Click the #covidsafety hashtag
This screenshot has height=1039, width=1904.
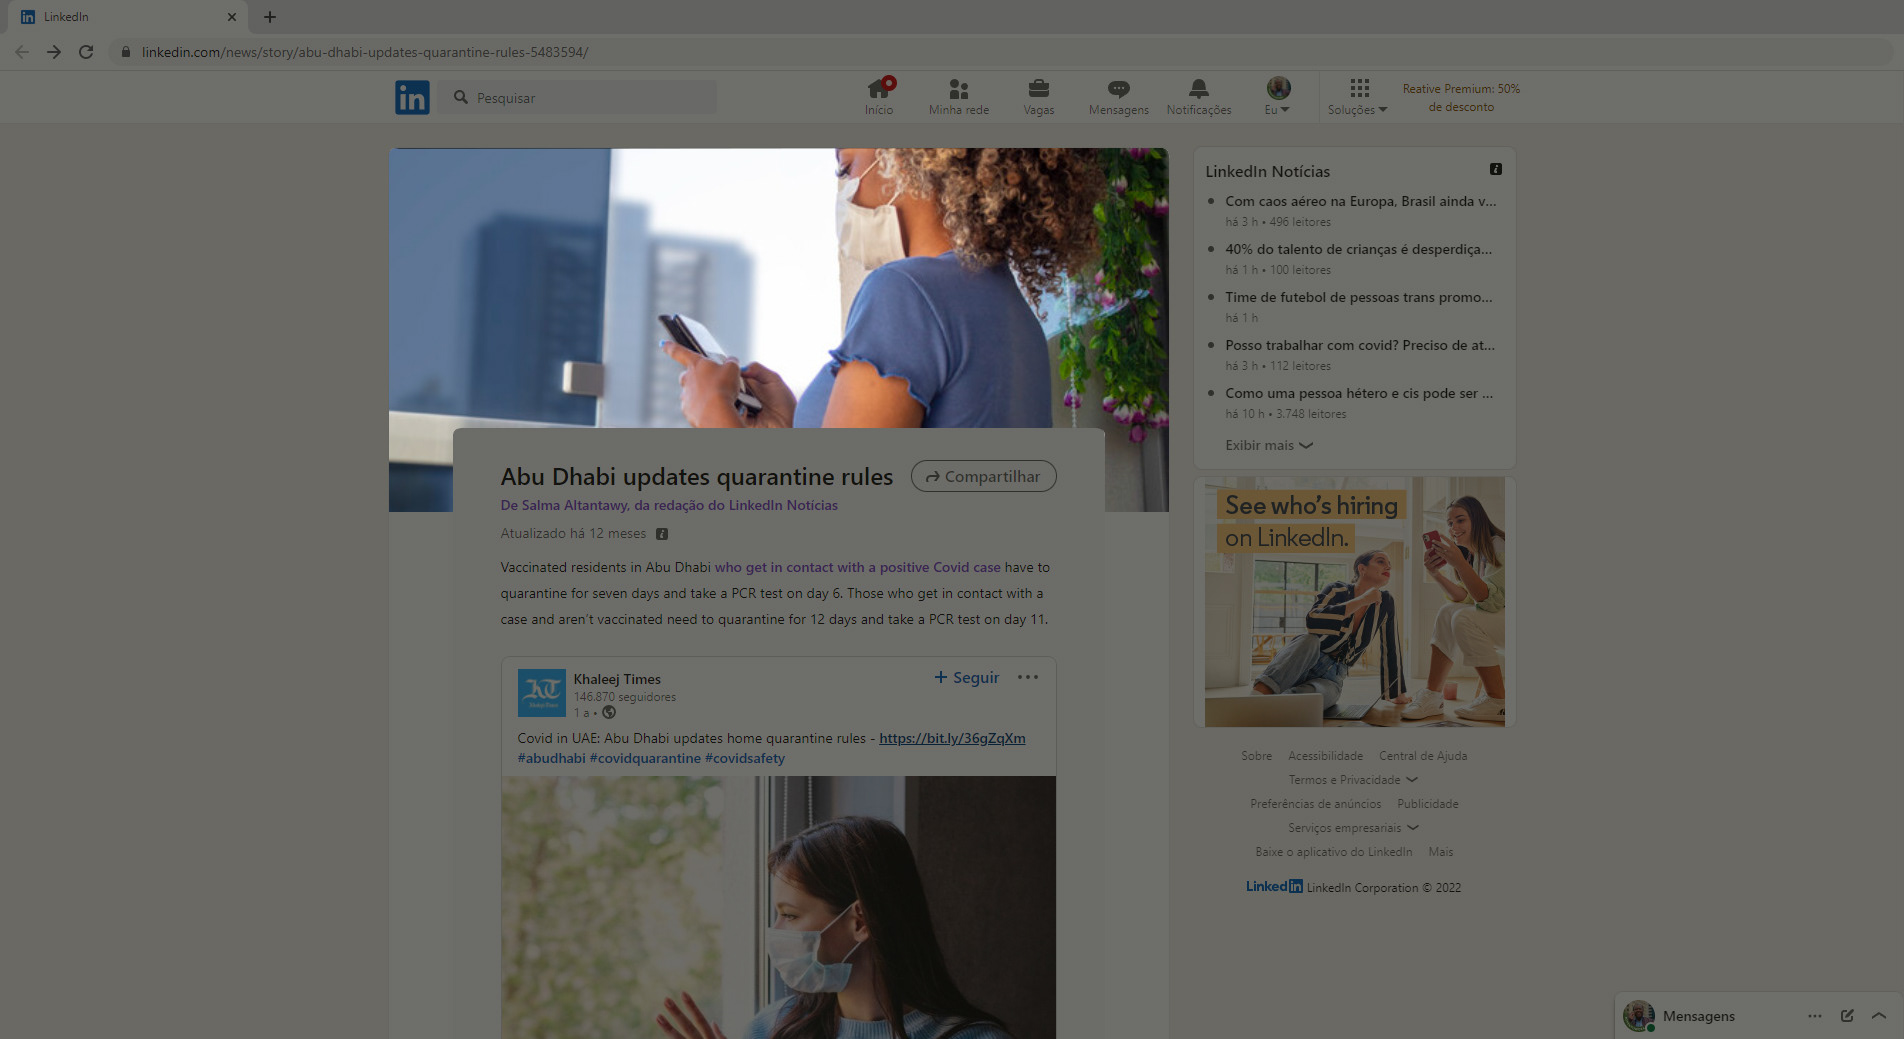click(745, 758)
